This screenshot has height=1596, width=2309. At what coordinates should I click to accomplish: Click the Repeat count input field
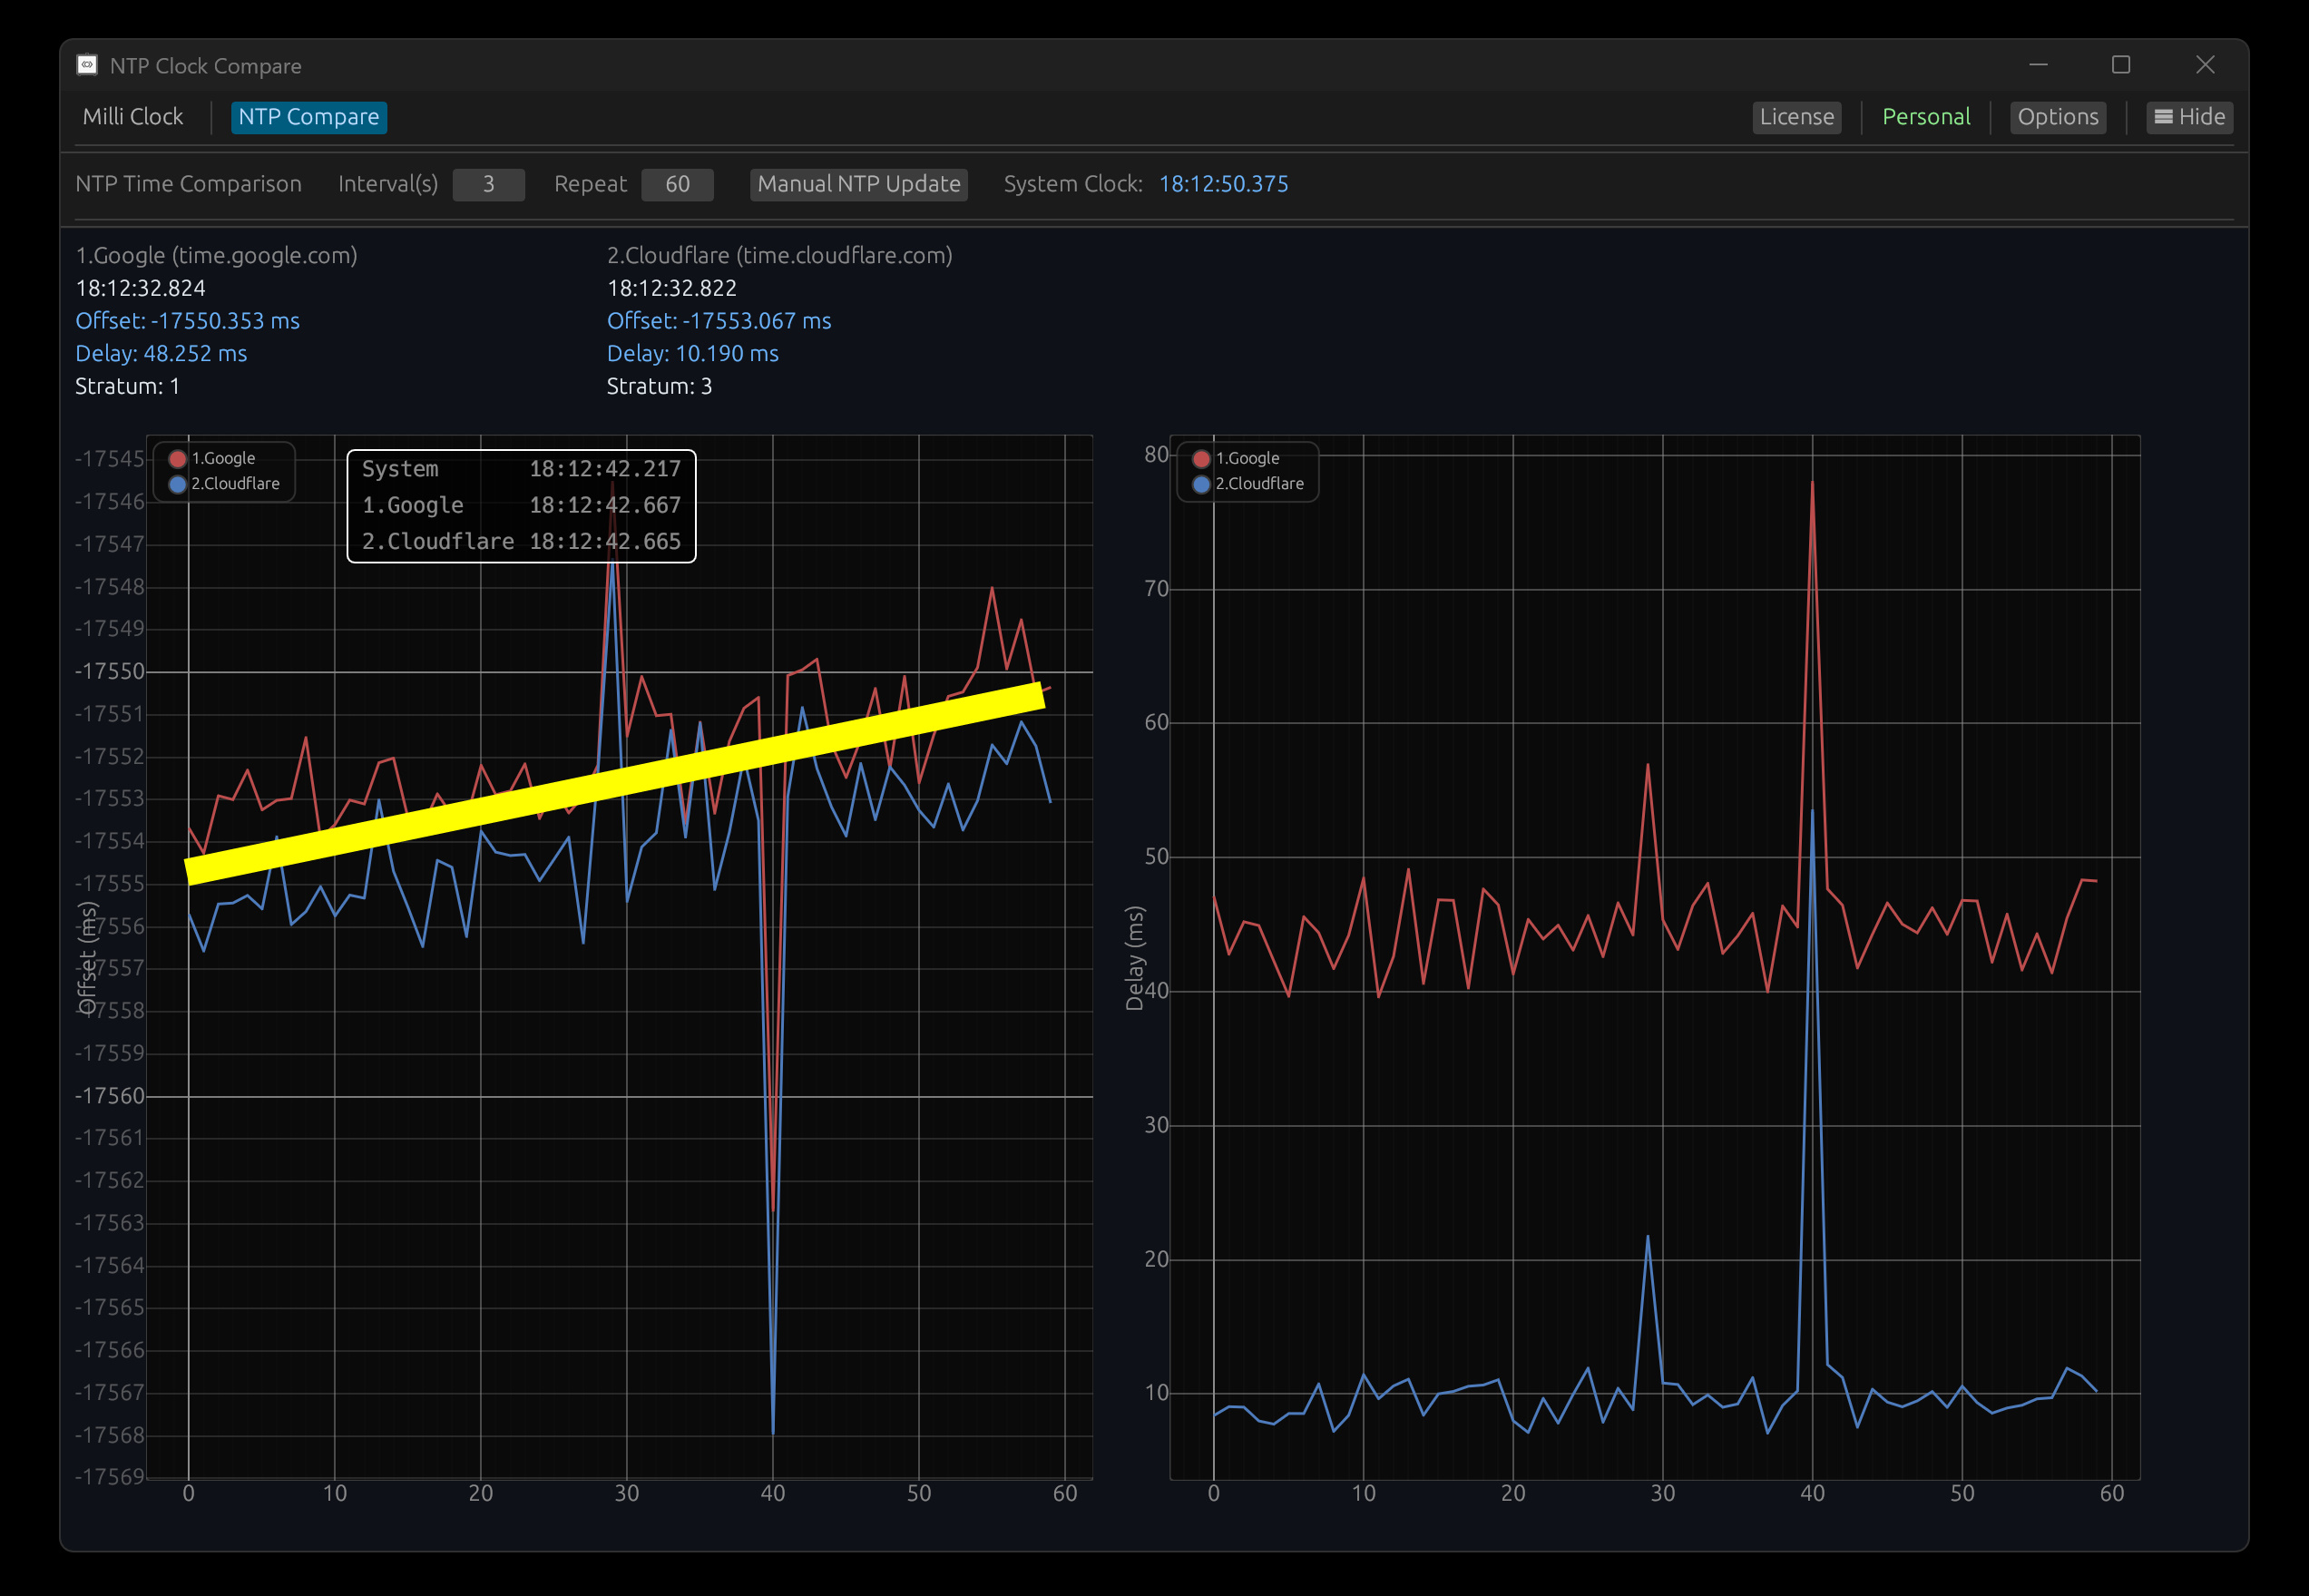(x=677, y=184)
